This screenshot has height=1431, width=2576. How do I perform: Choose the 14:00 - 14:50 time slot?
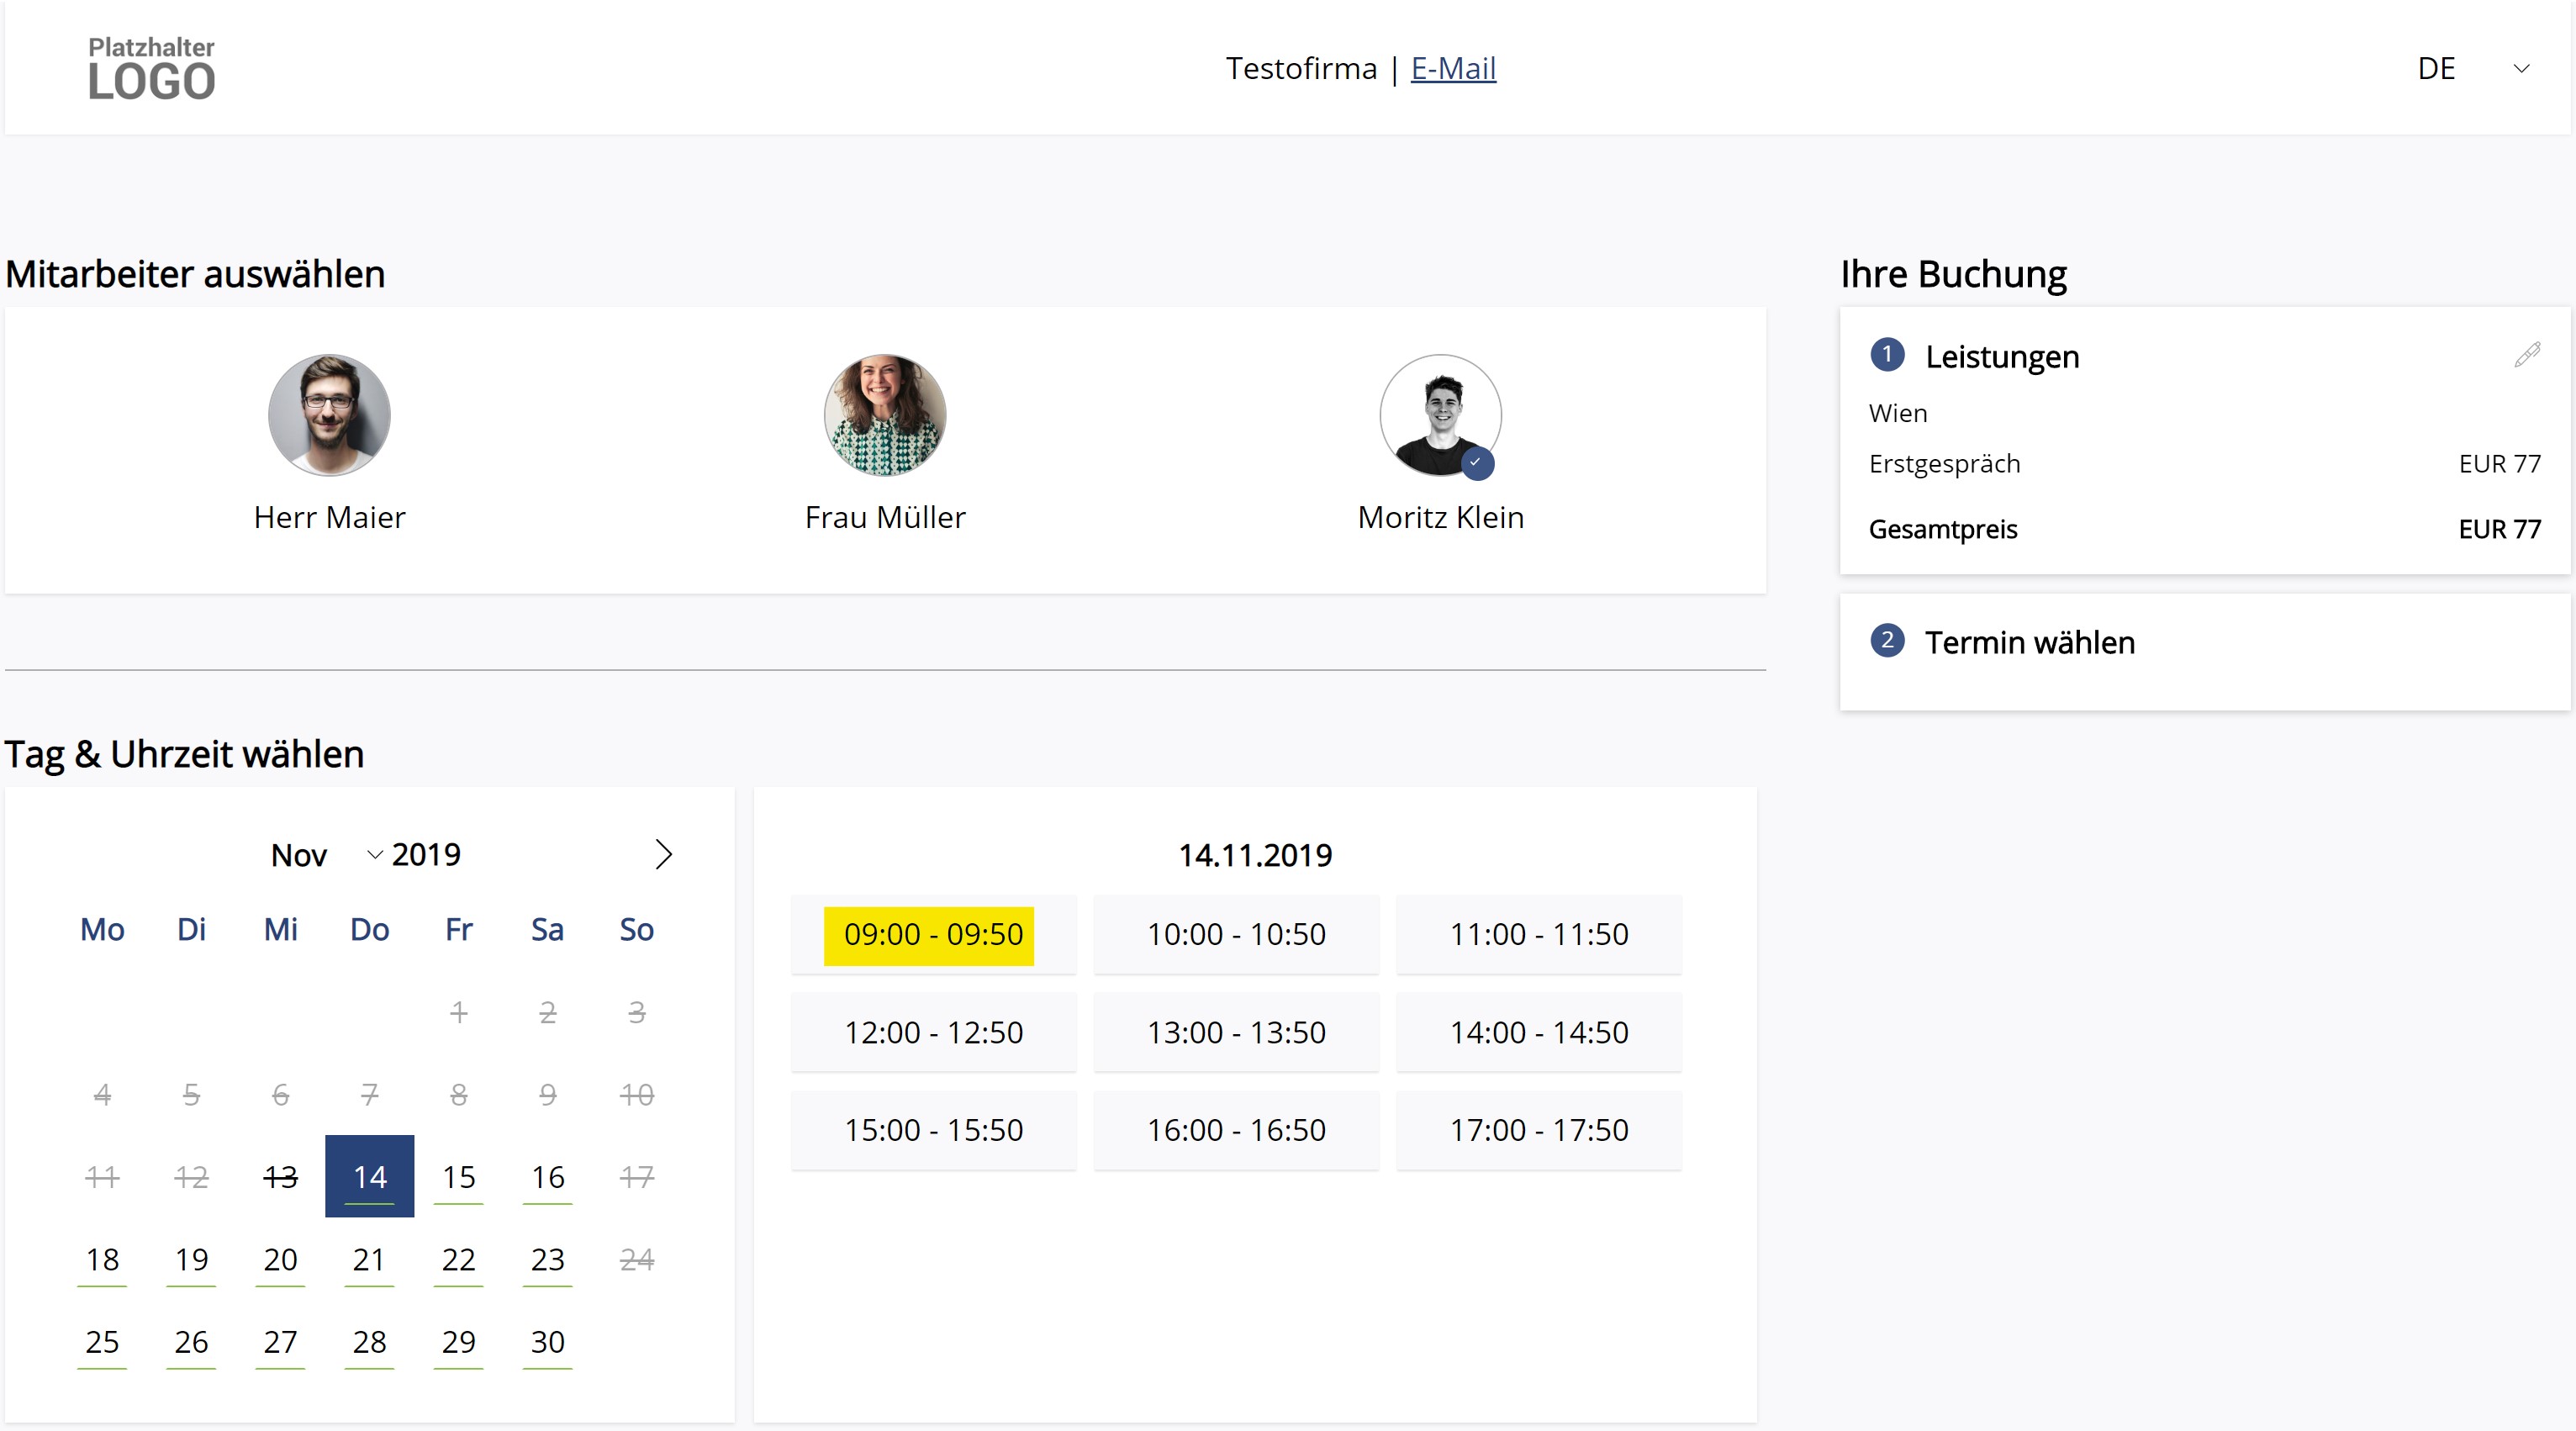point(1539,1032)
